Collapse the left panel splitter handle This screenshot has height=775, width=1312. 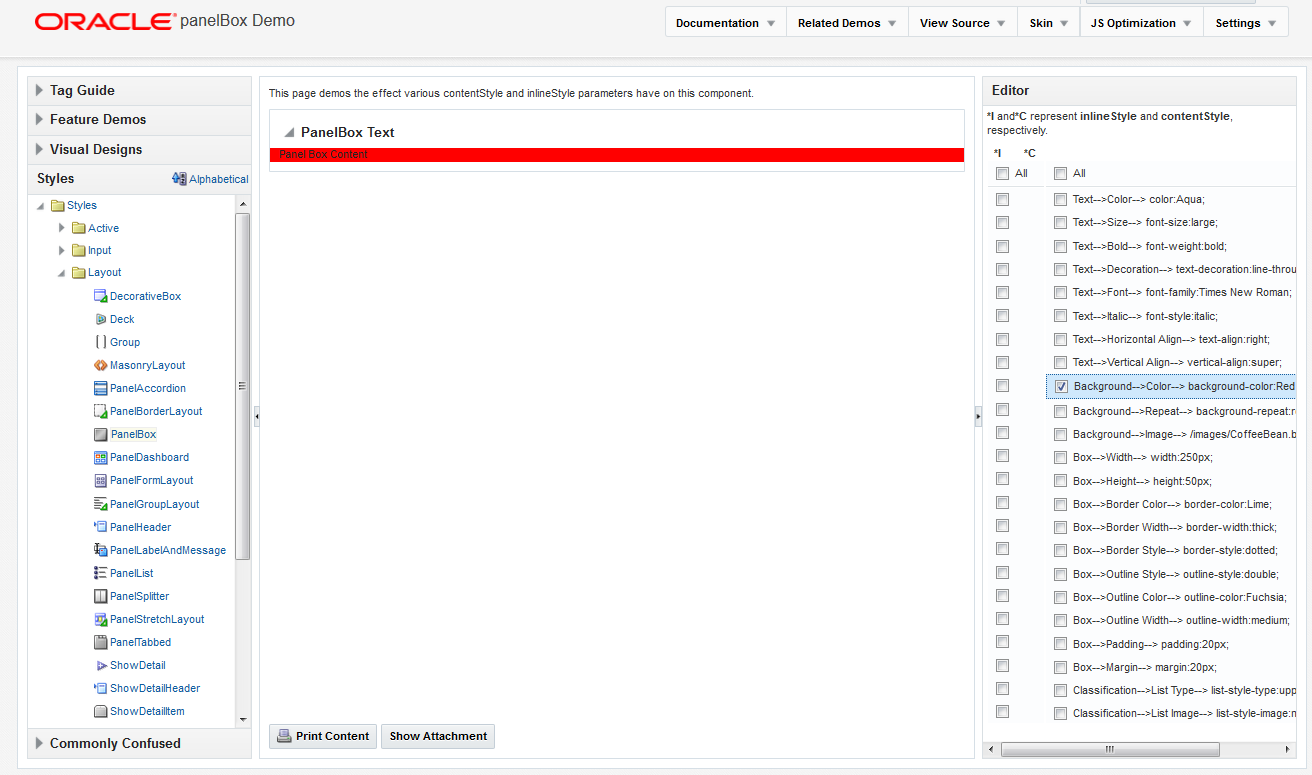coord(256,416)
